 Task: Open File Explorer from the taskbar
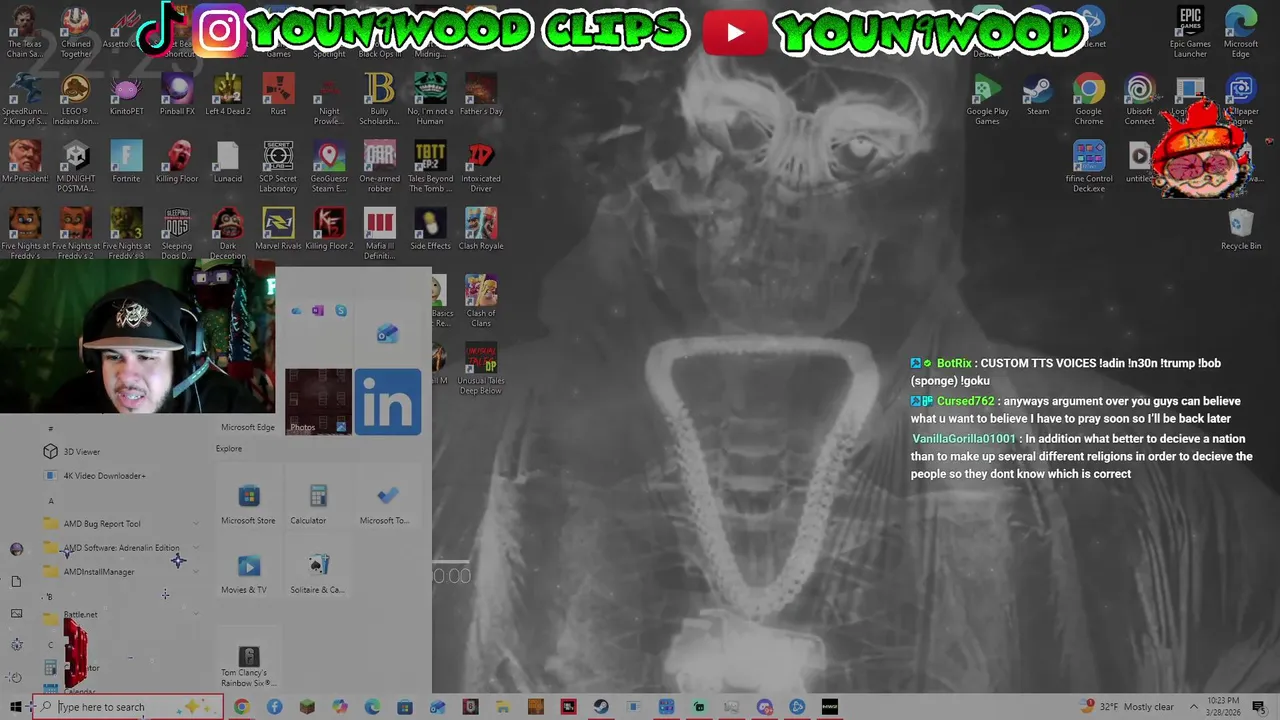tap(503, 707)
